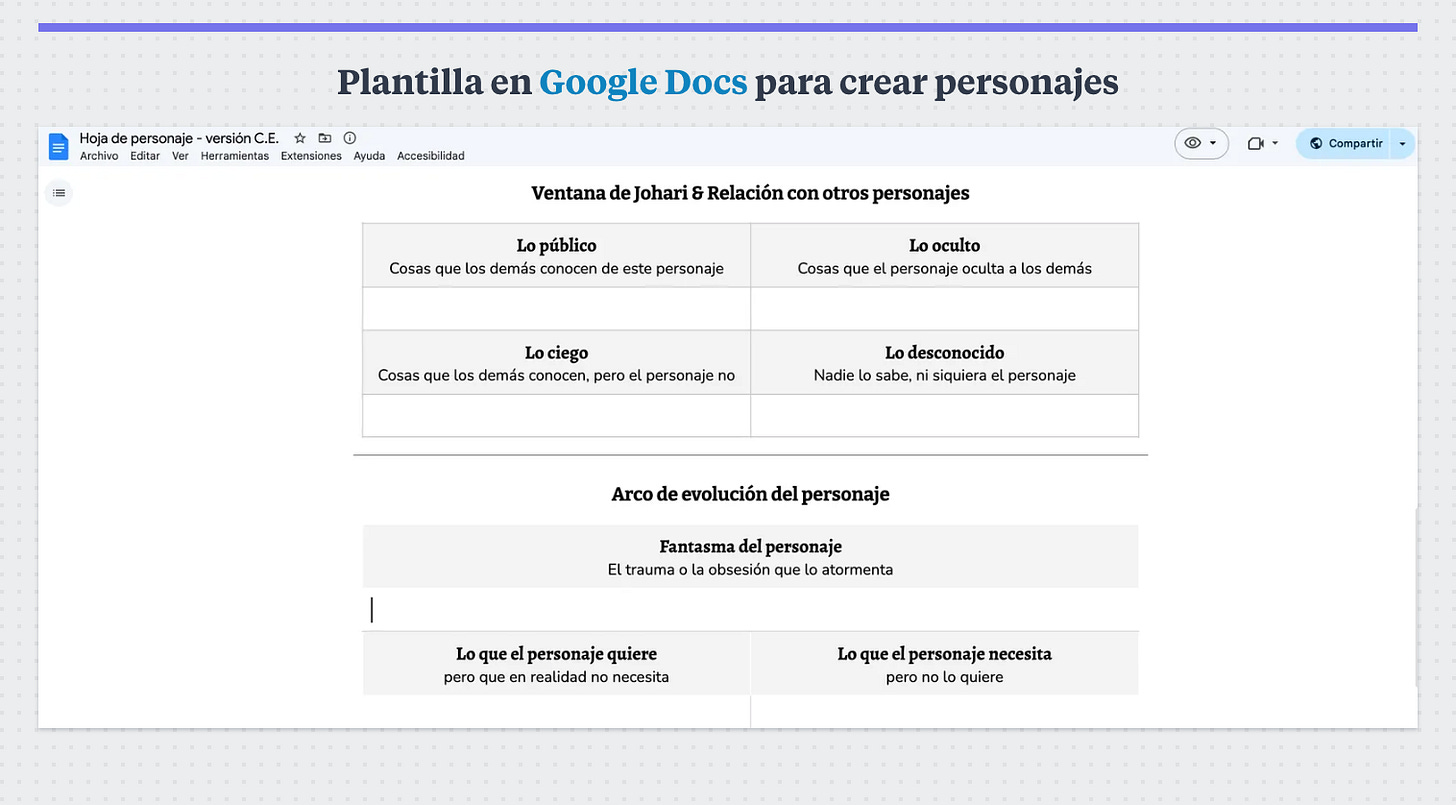Click the Lo oculto header cell
Image resolution: width=1456 pixels, height=805 pixels.
pyautogui.click(x=944, y=256)
